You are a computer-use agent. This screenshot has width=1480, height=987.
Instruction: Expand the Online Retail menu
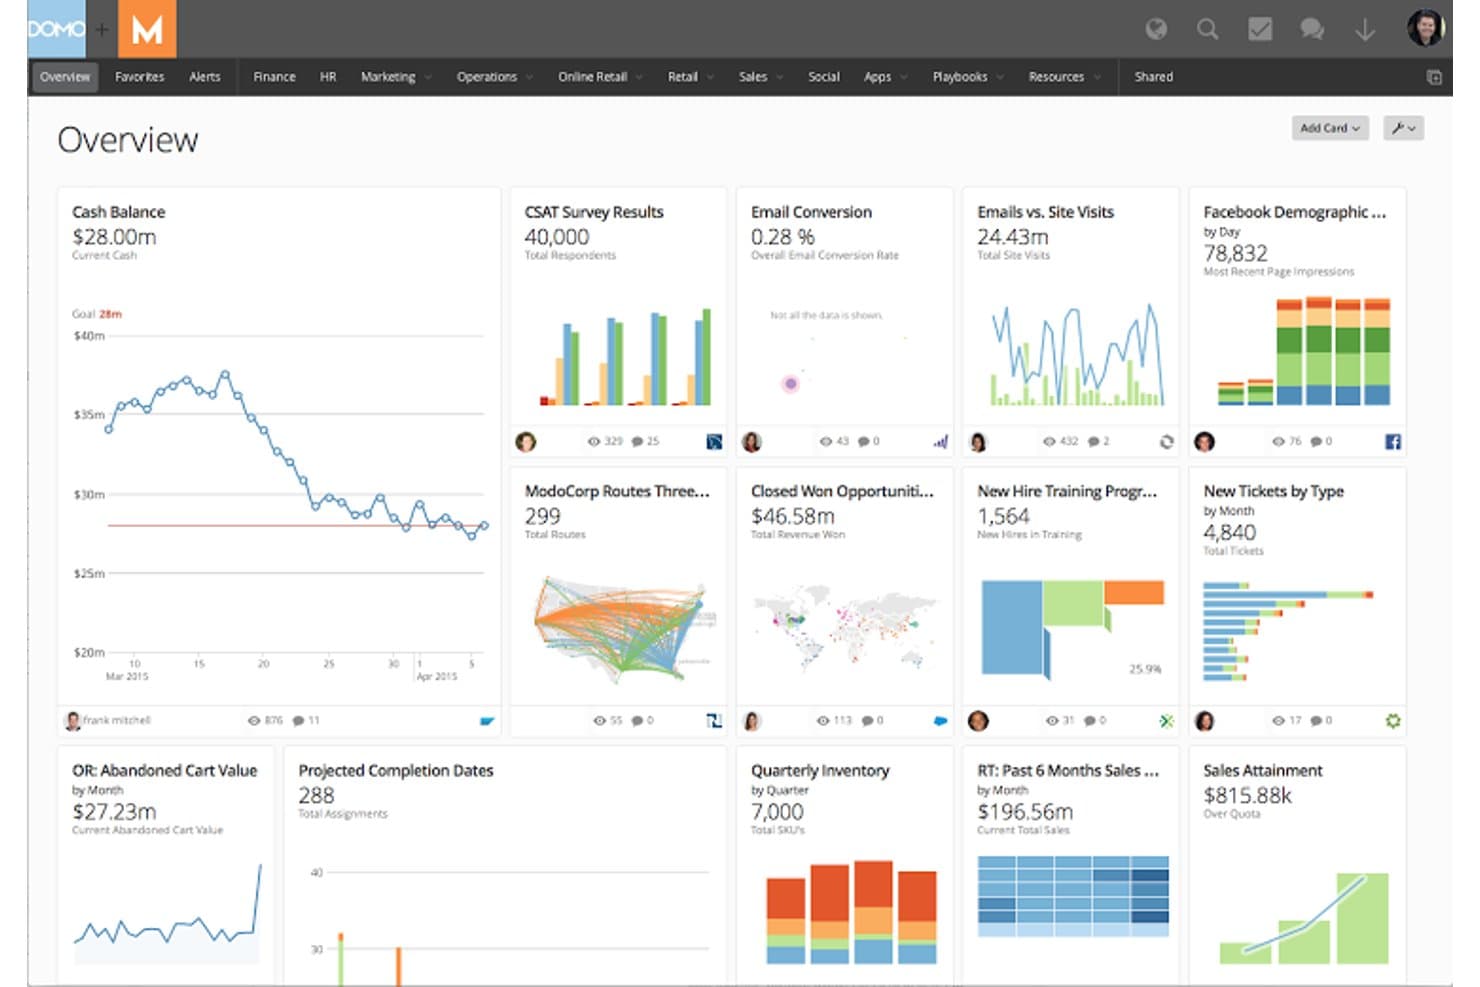point(601,77)
